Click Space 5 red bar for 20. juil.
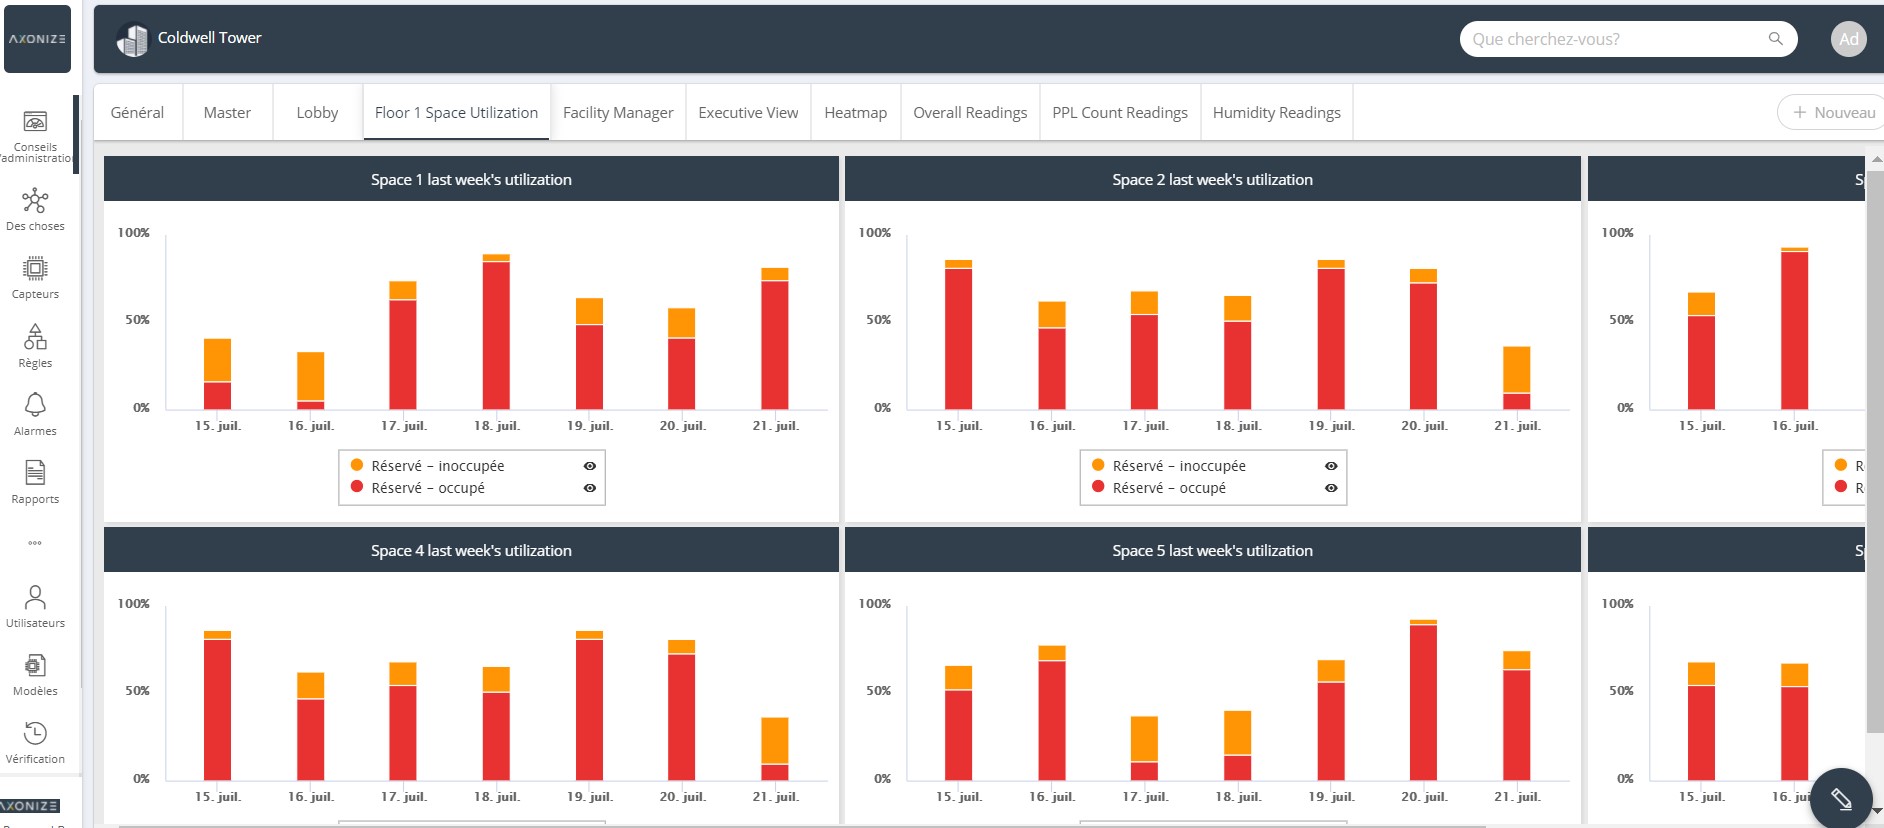 [1423, 702]
